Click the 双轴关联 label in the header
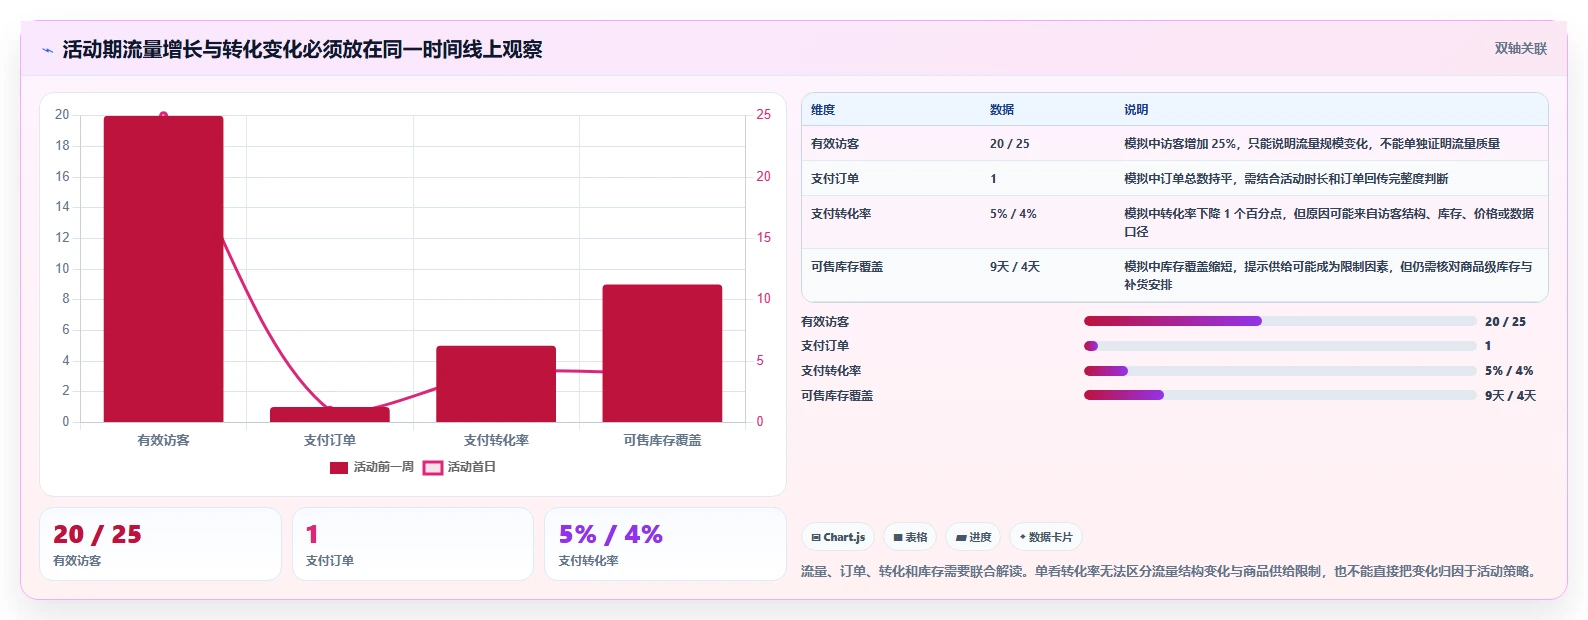Viewport: 1588px width, 620px height. (1520, 48)
